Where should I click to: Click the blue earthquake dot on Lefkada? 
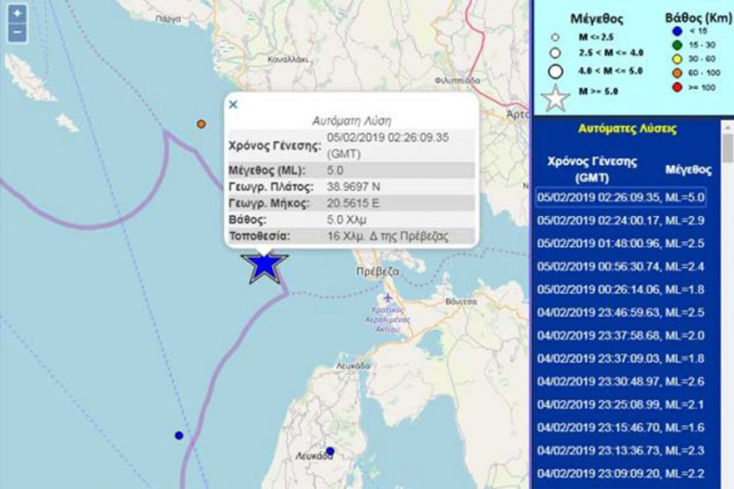[x=329, y=450]
